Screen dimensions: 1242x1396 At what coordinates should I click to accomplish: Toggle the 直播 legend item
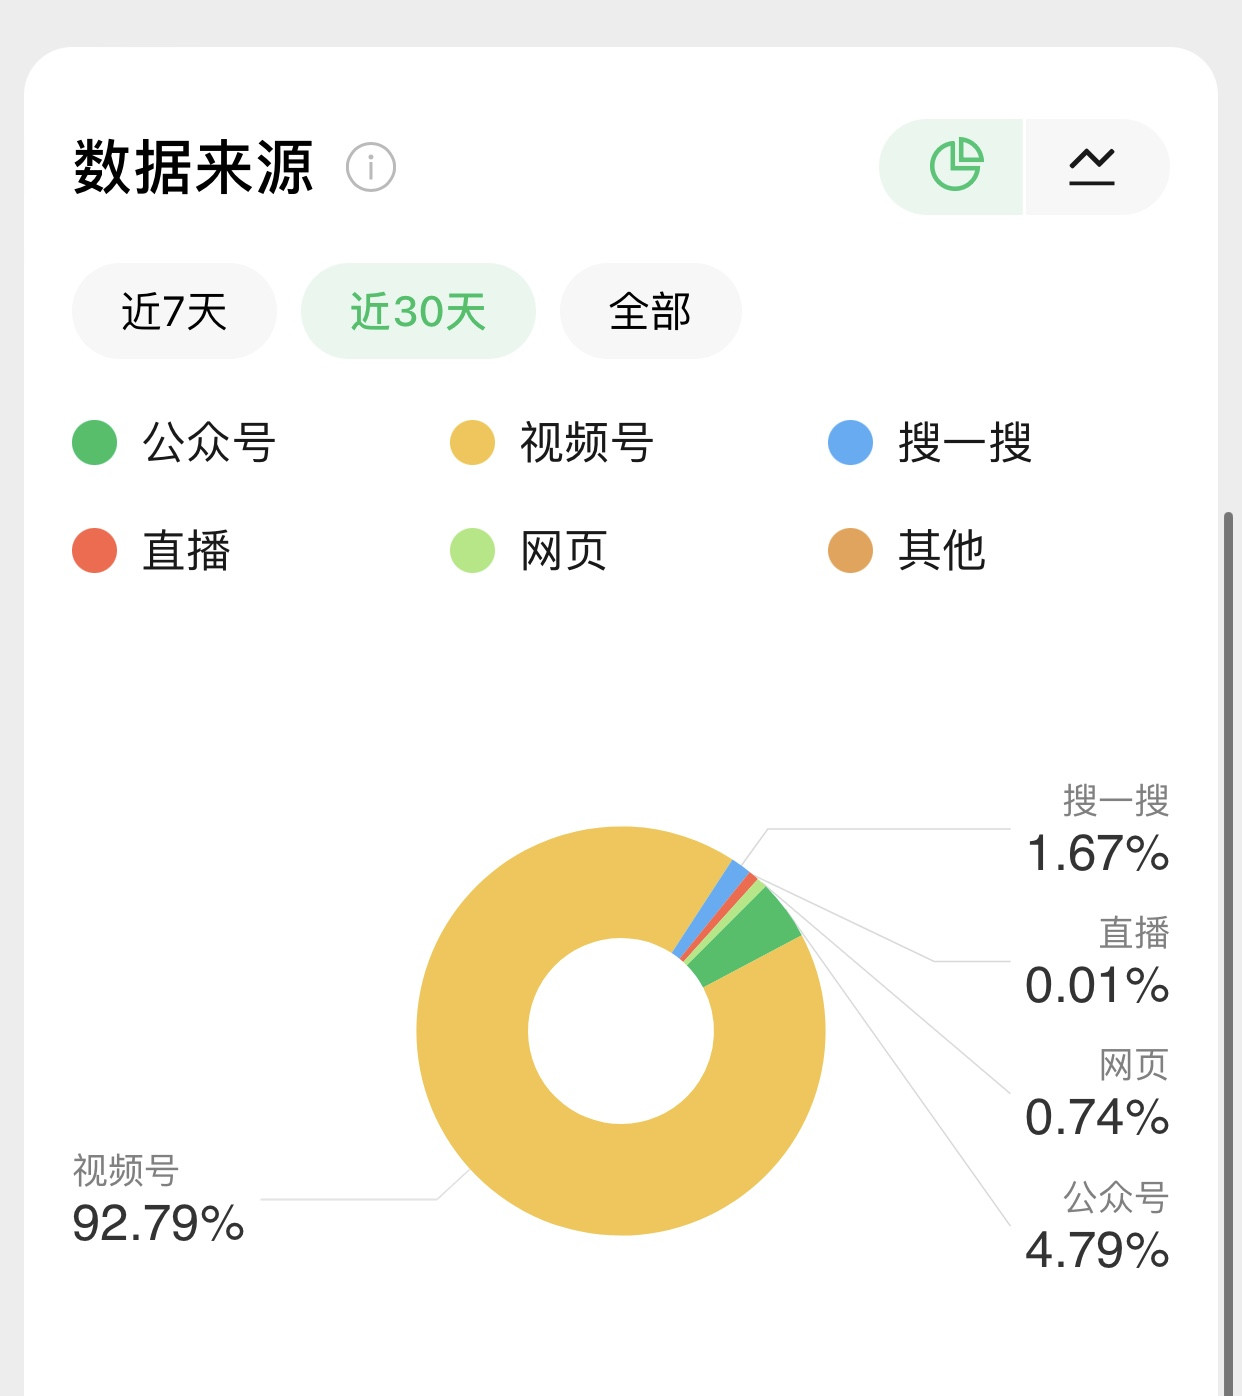pos(151,551)
